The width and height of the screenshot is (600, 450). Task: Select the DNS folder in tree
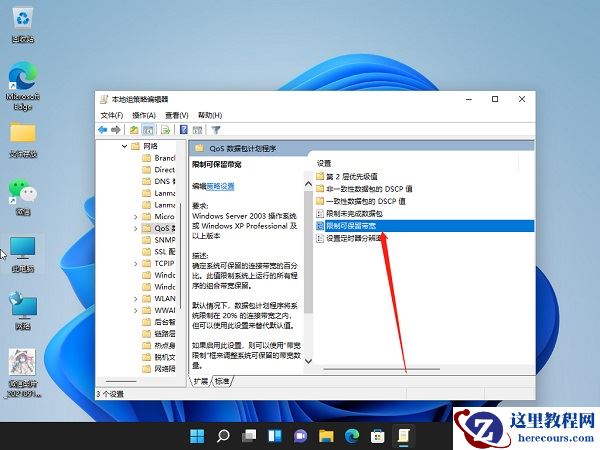click(158, 181)
